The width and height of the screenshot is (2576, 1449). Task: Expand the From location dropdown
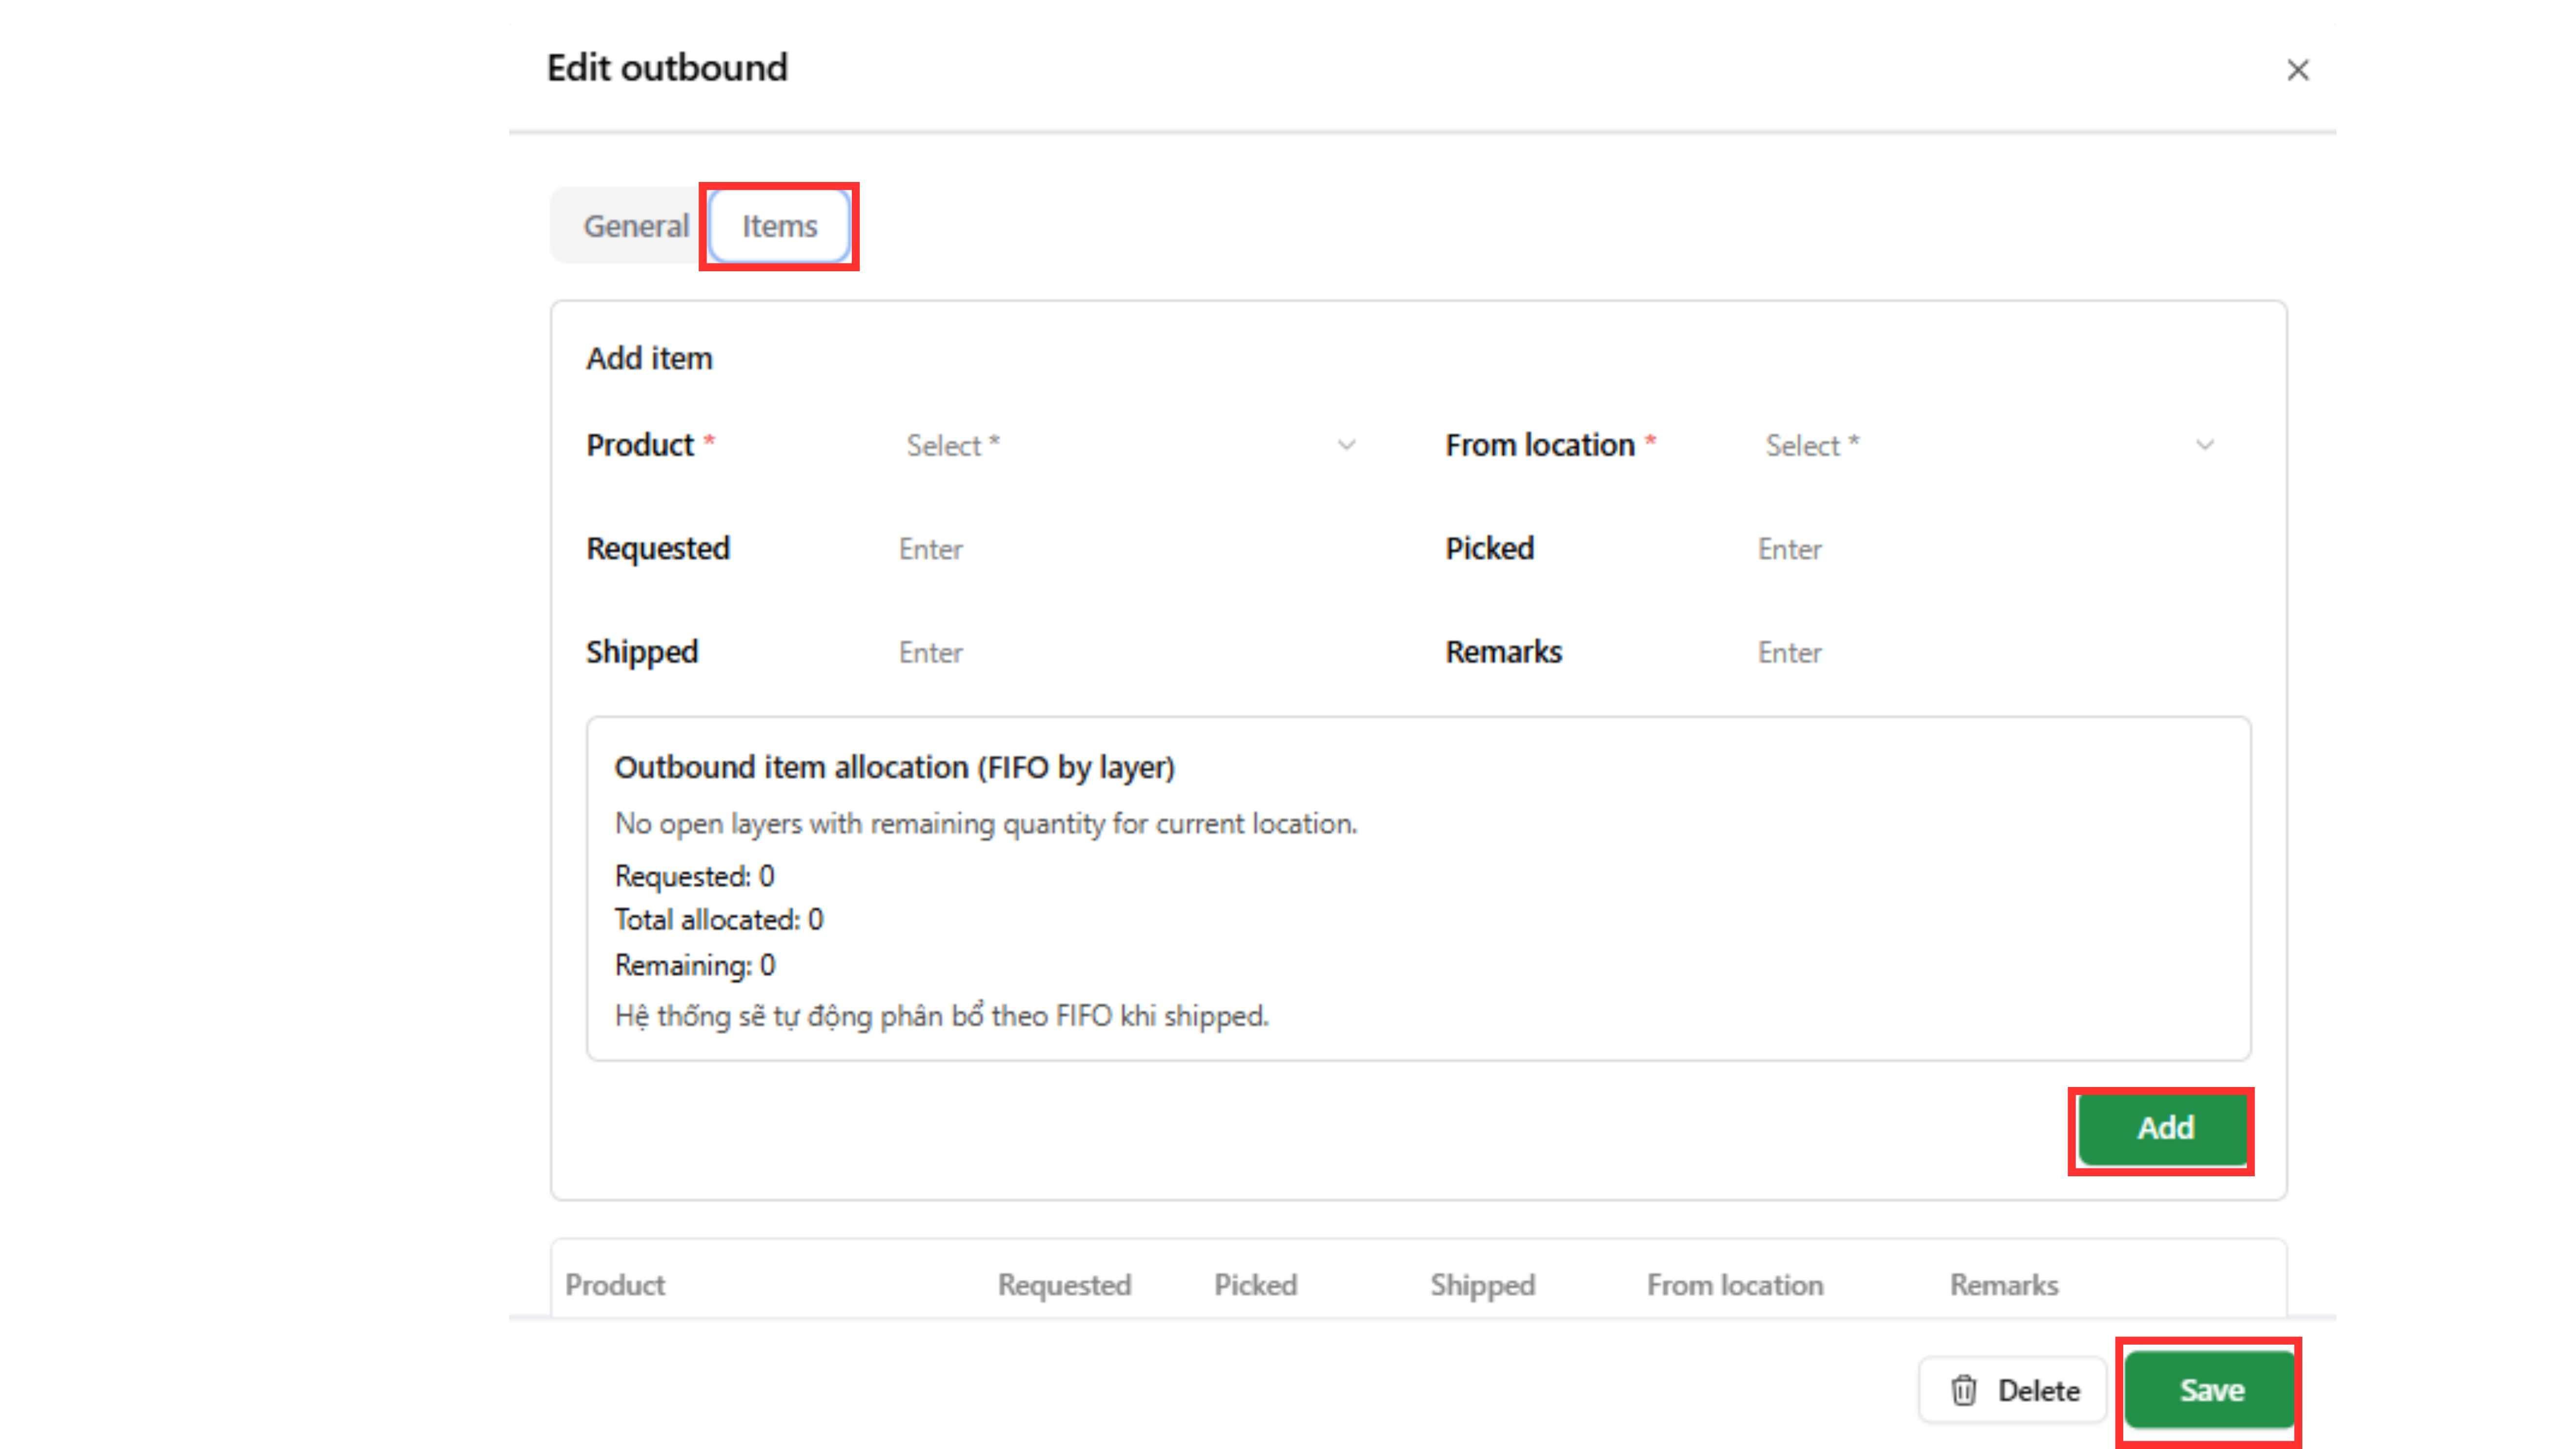pyautogui.click(x=1980, y=445)
